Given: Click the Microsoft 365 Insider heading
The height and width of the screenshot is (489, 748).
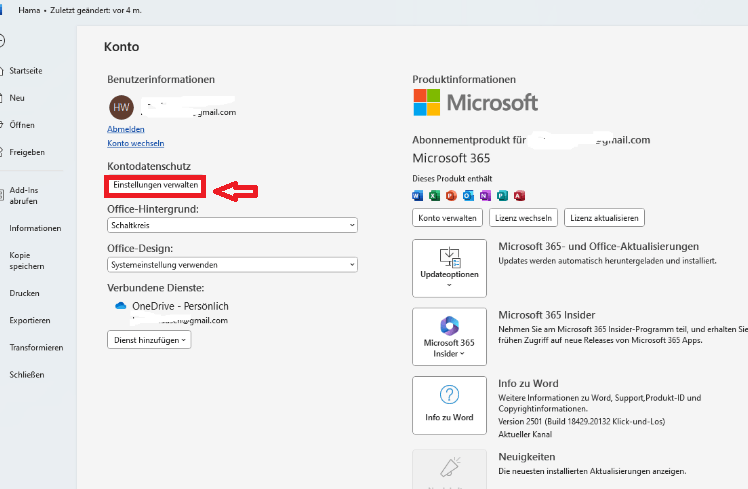Looking at the screenshot, I should [547, 315].
